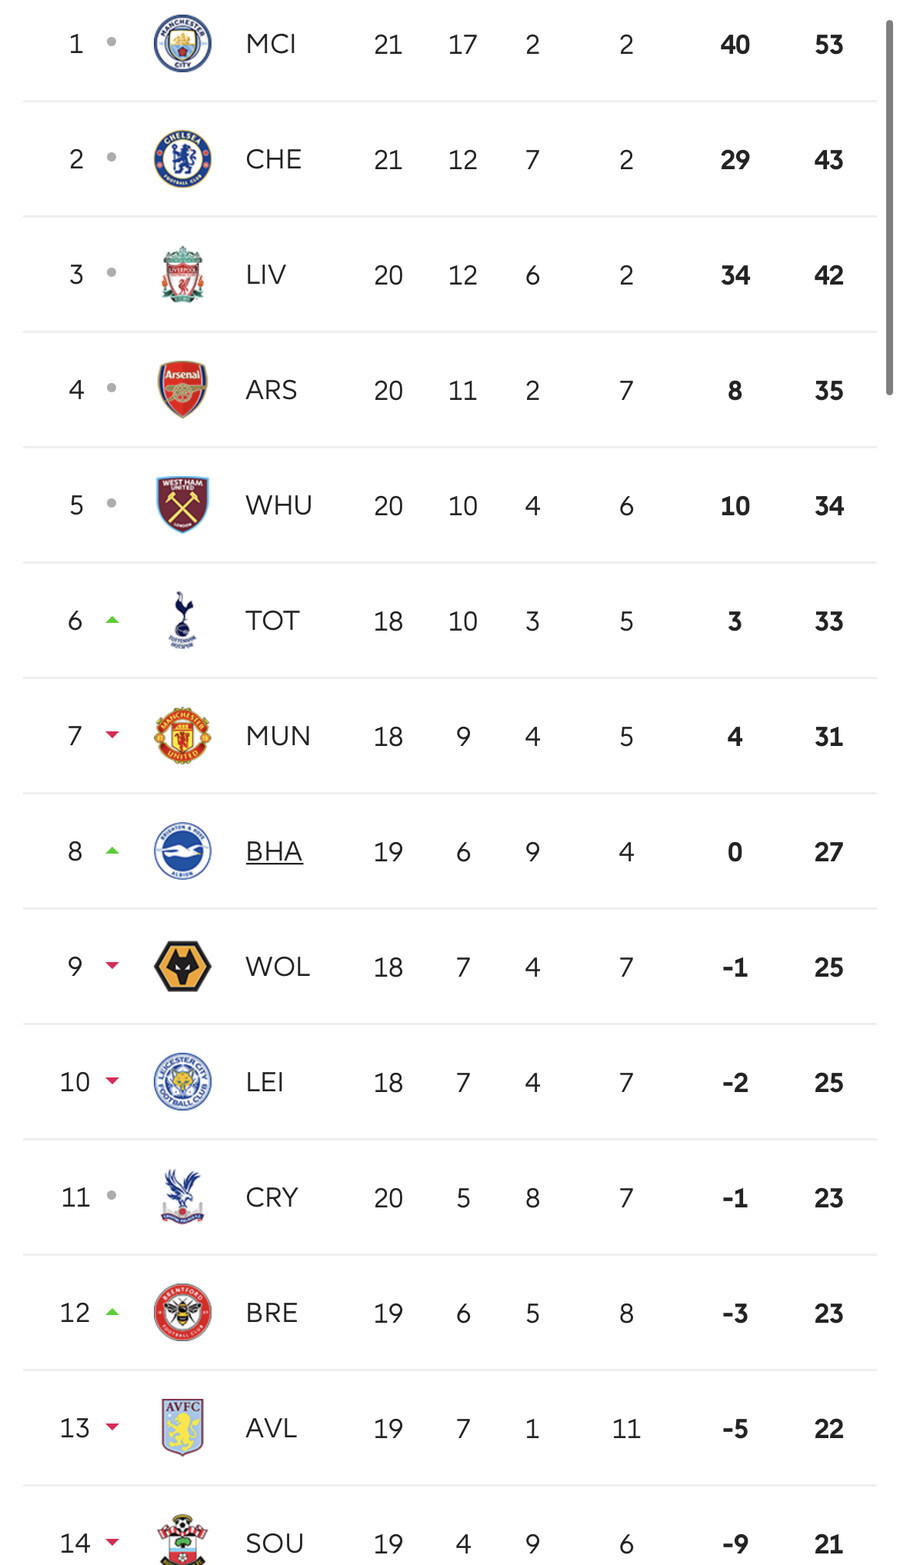900x1565 pixels.
Task: Select the Aston Villa AVFC crest
Action: point(182,1428)
